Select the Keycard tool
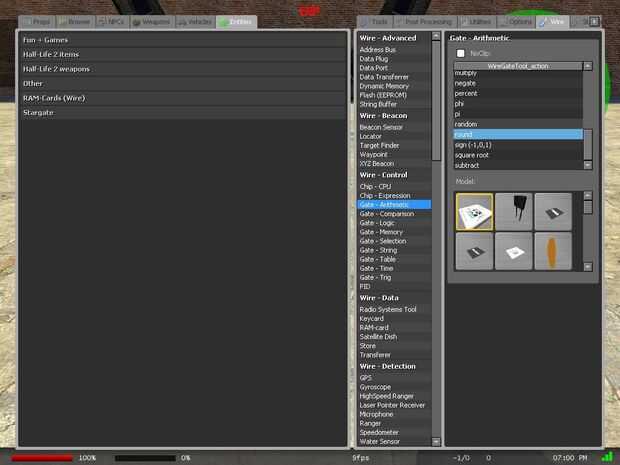 click(x=394, y=319)
